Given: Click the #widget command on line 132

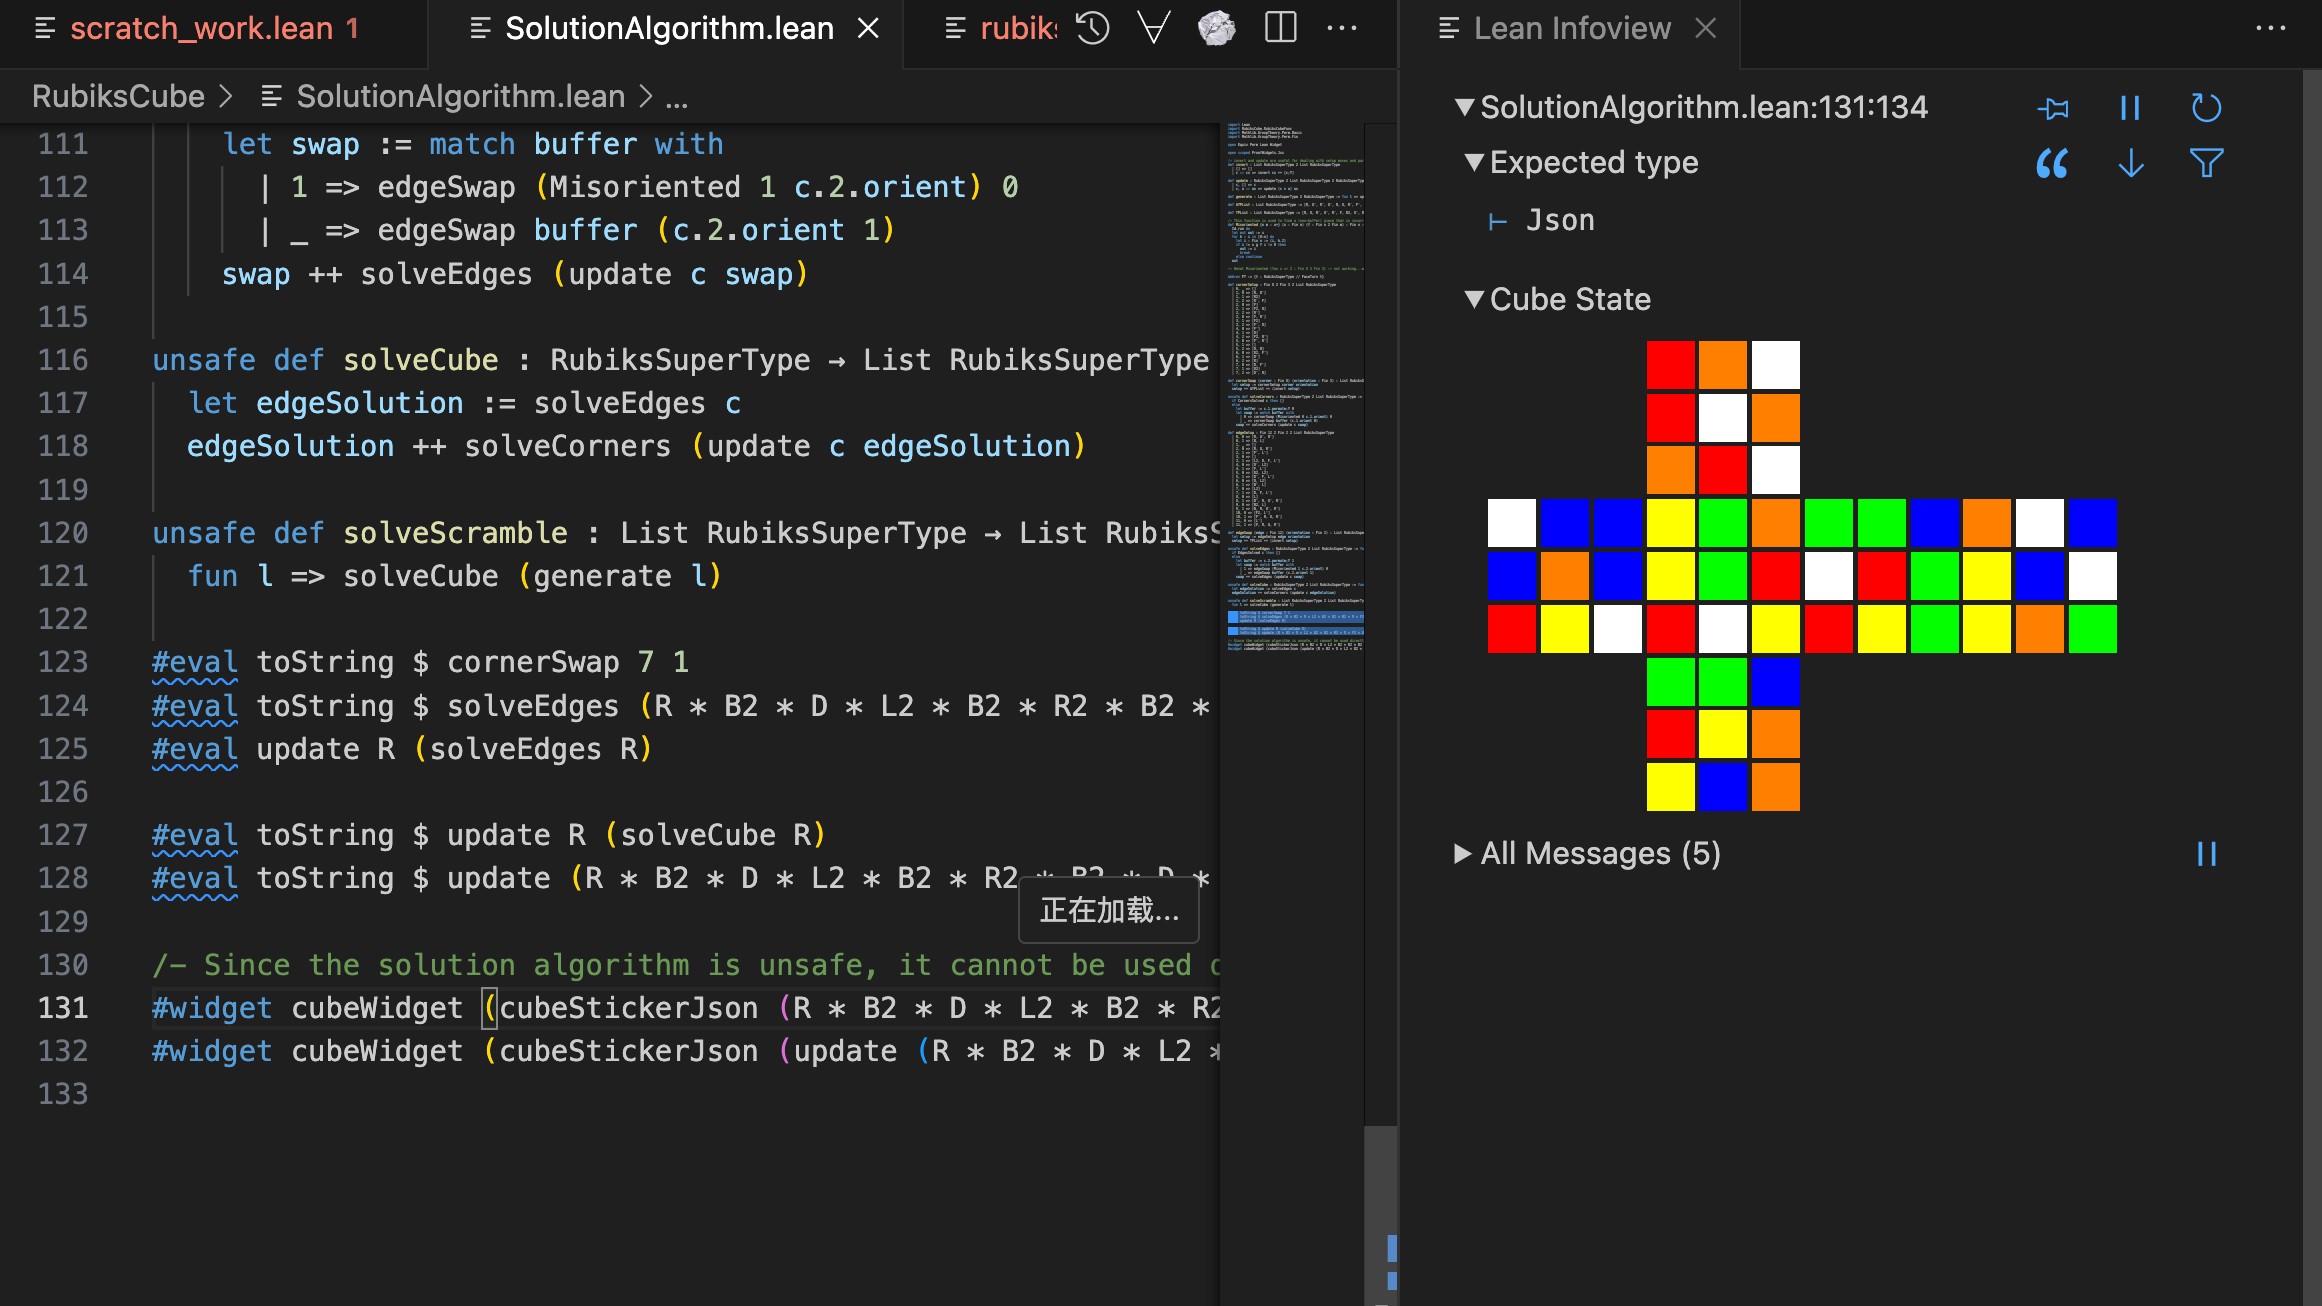Looking at the screenshot, I should (x=212, y=1051).
